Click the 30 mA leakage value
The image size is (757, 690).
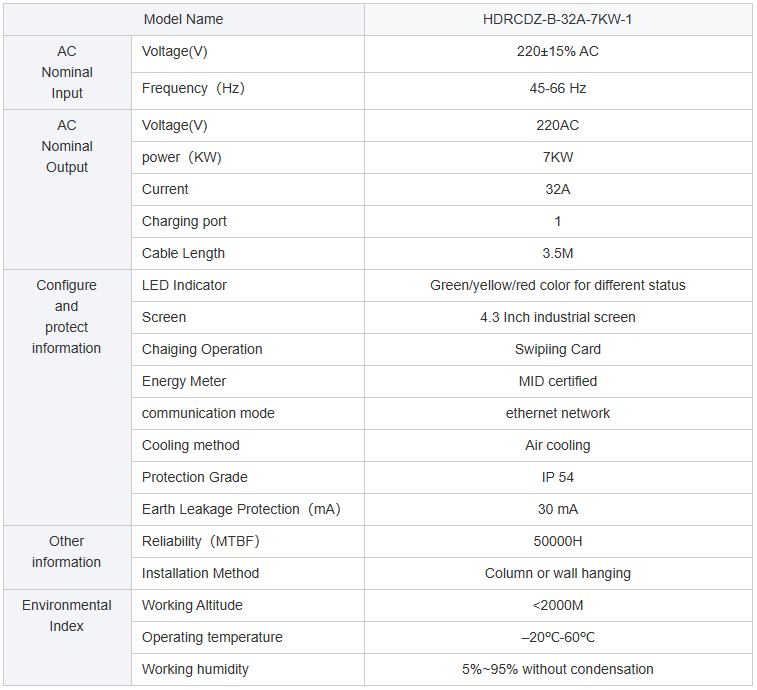[x=557, y=509]
